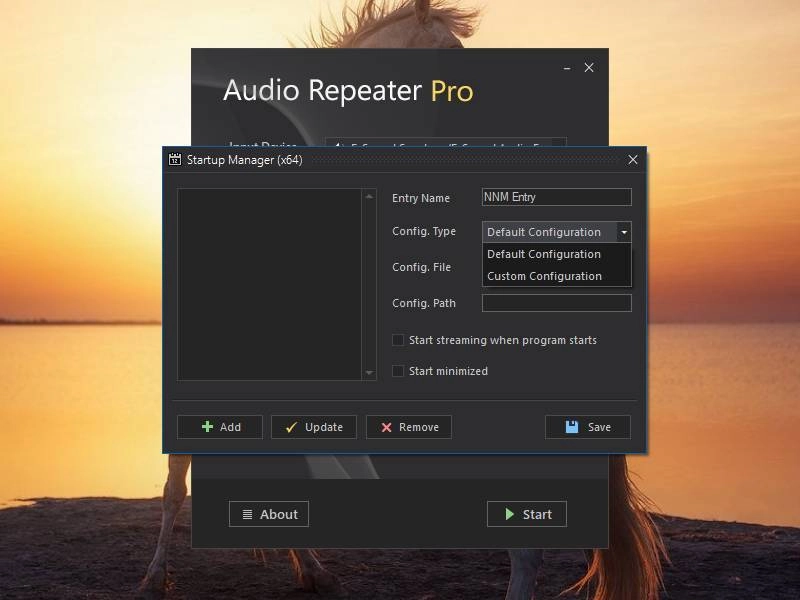
Task: Minimize the Audio Repeater Pro window
Action: tap(567, 68)
